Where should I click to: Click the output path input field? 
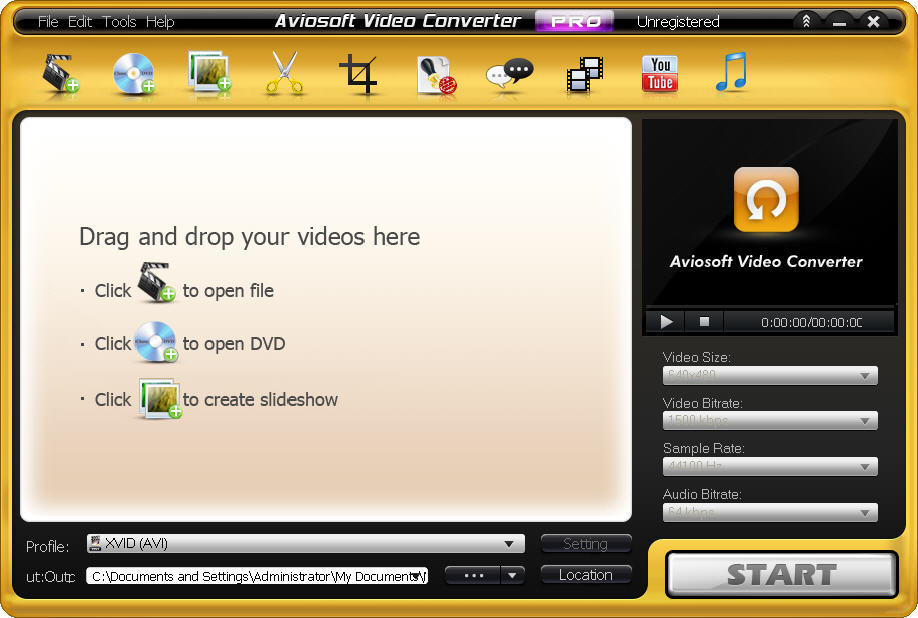click(258, 576)
